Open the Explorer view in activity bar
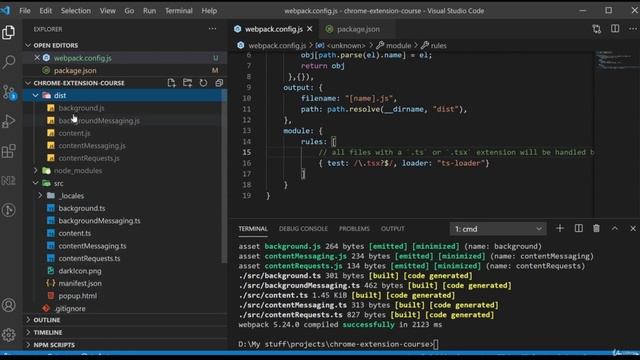Viewport: 640px width, 360px height. tap(9, 32)
